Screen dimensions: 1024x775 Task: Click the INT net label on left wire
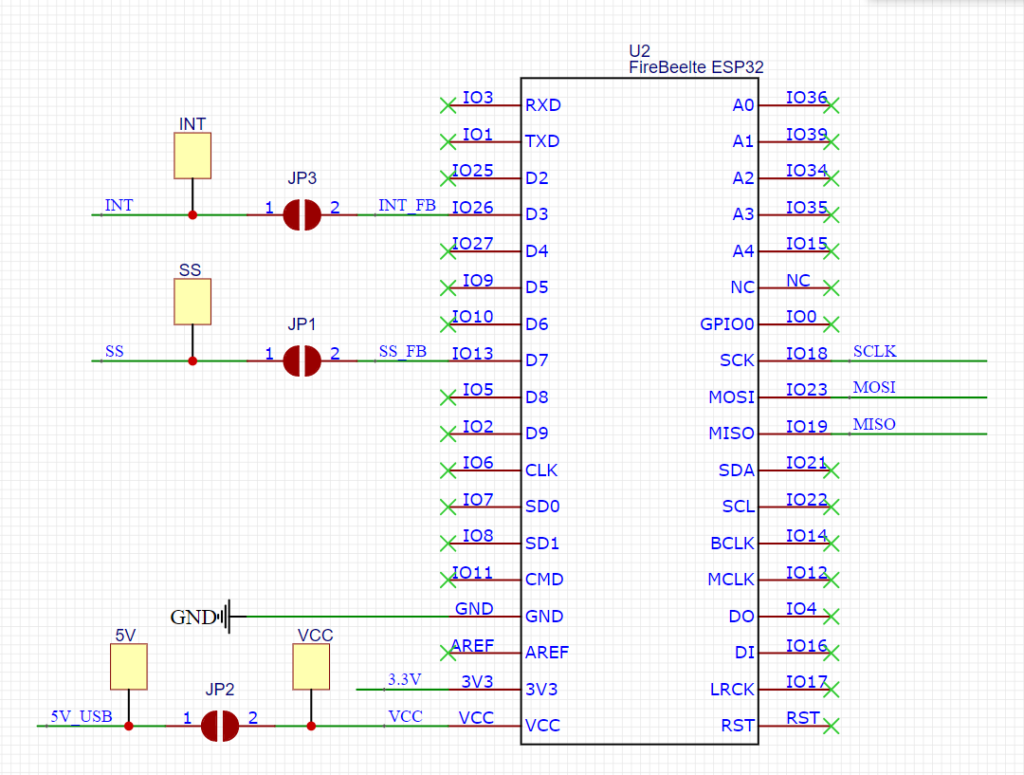click(119, 205)
